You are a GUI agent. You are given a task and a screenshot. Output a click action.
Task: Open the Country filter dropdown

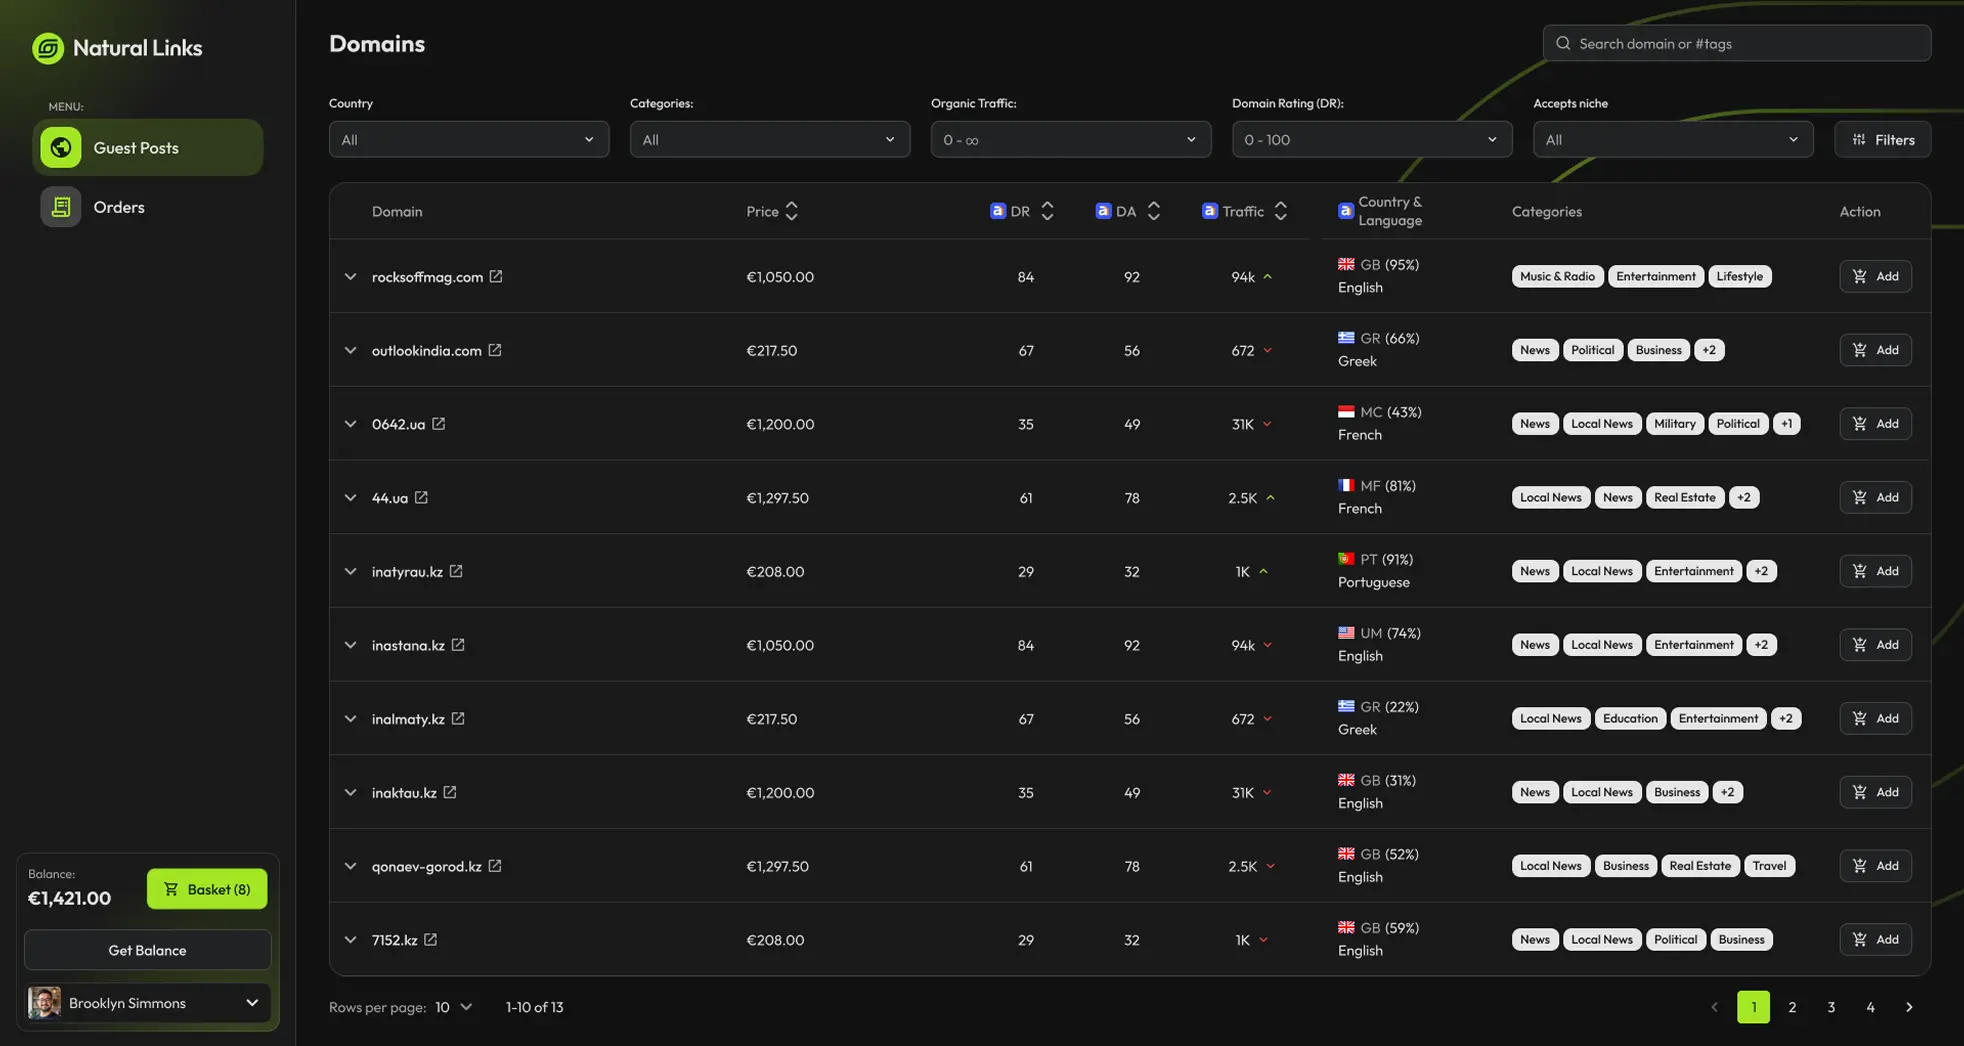[468, 140]
